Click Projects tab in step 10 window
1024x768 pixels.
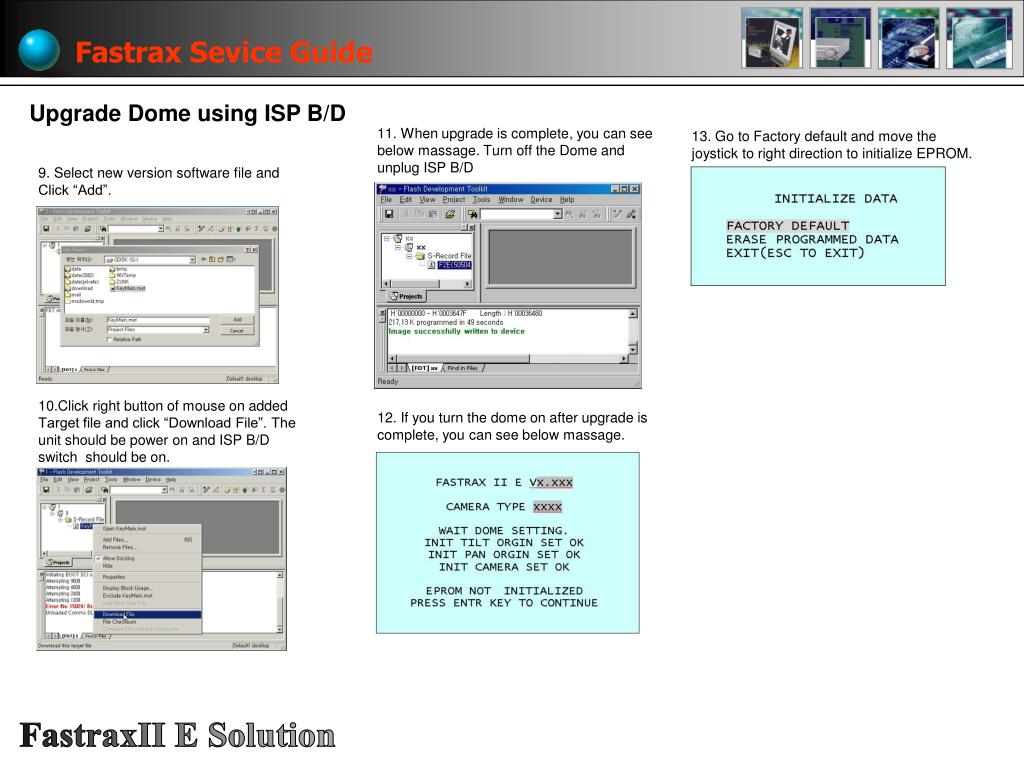(x=58, y=562)
